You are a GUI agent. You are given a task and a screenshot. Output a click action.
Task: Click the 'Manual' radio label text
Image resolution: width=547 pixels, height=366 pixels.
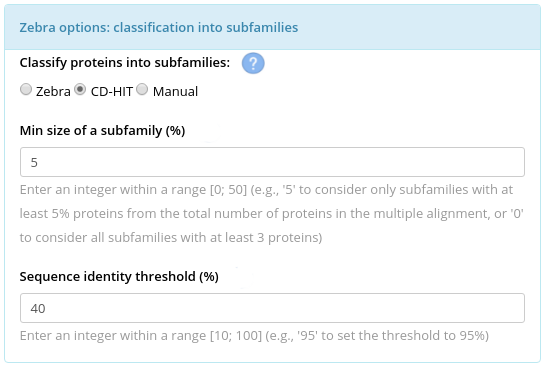tap(175, 91)
